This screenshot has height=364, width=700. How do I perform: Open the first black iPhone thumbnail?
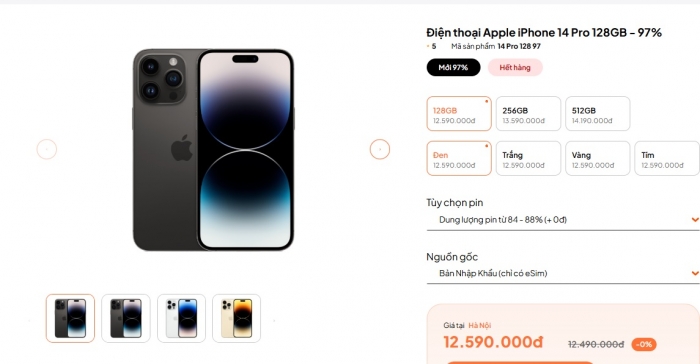coord(70,318)
